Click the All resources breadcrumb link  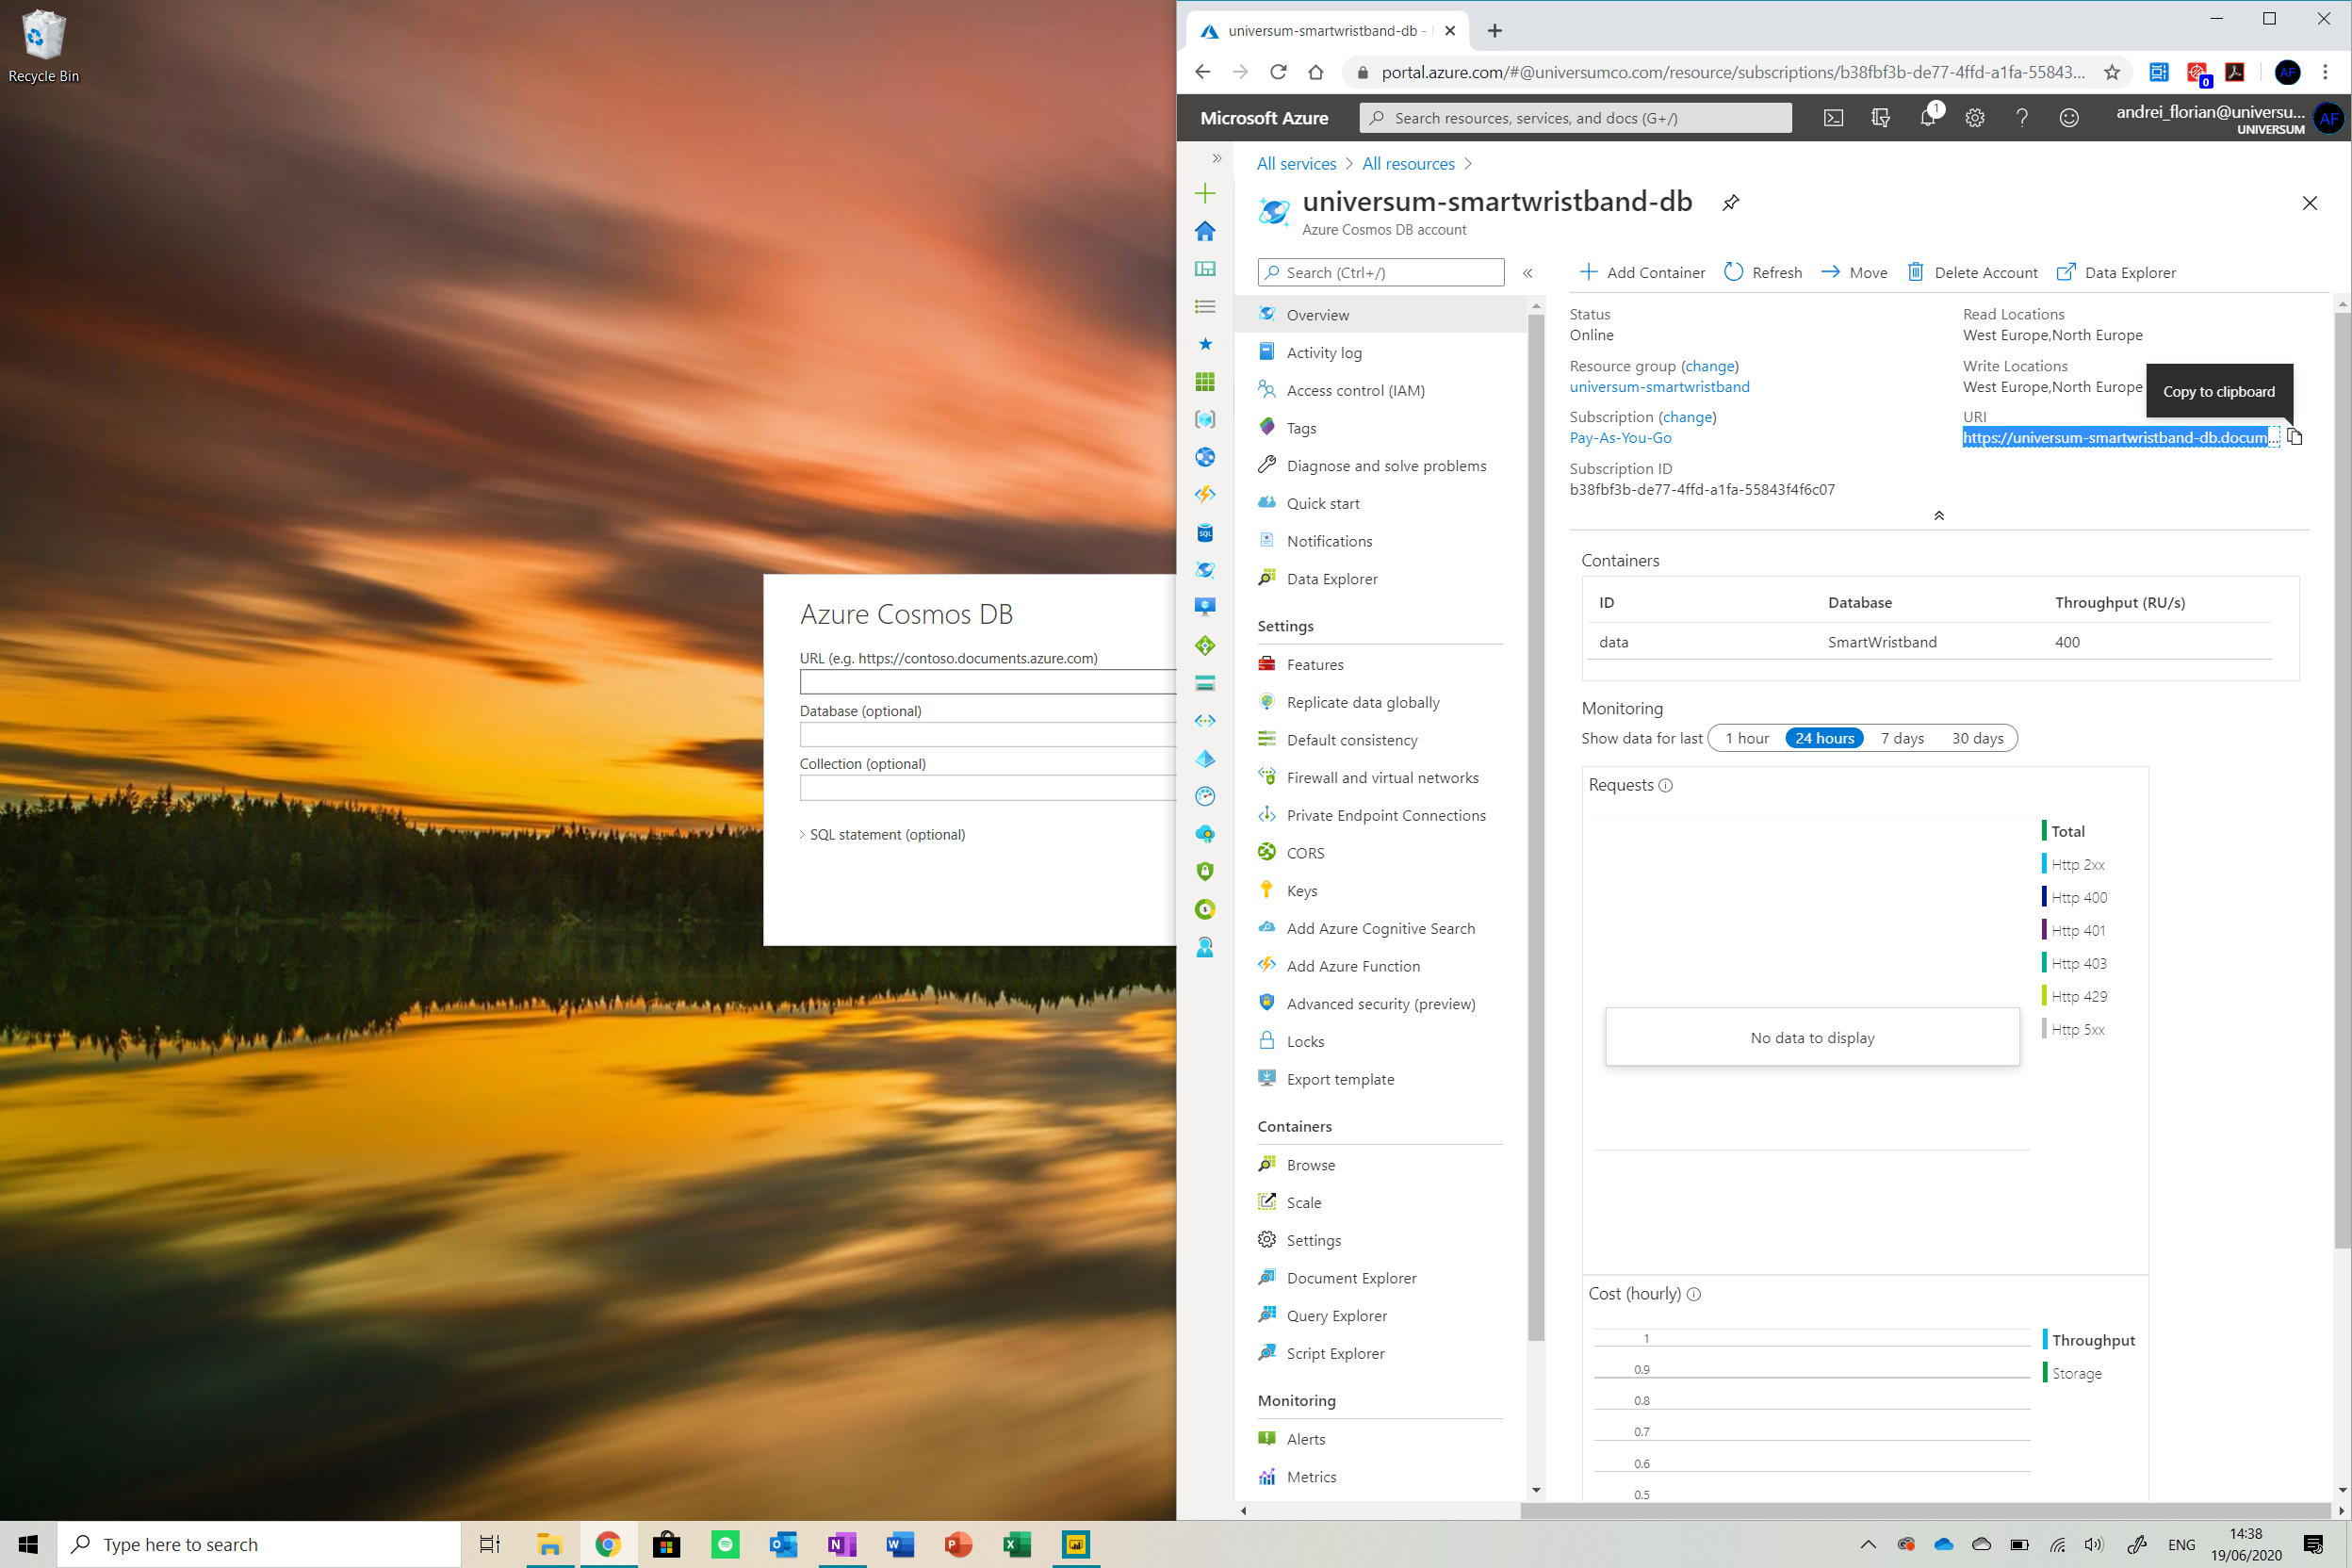[1408, 164]
